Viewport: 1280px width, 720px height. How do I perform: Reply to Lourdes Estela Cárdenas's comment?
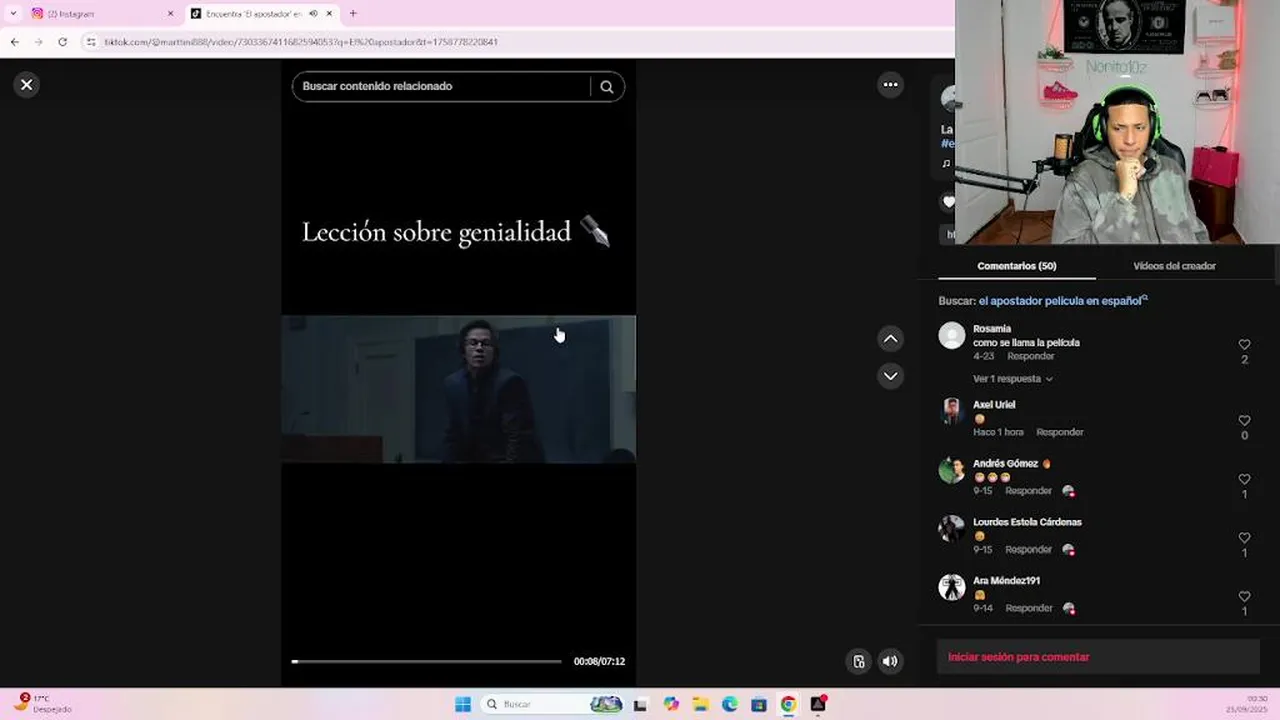tap(1028, 550)
